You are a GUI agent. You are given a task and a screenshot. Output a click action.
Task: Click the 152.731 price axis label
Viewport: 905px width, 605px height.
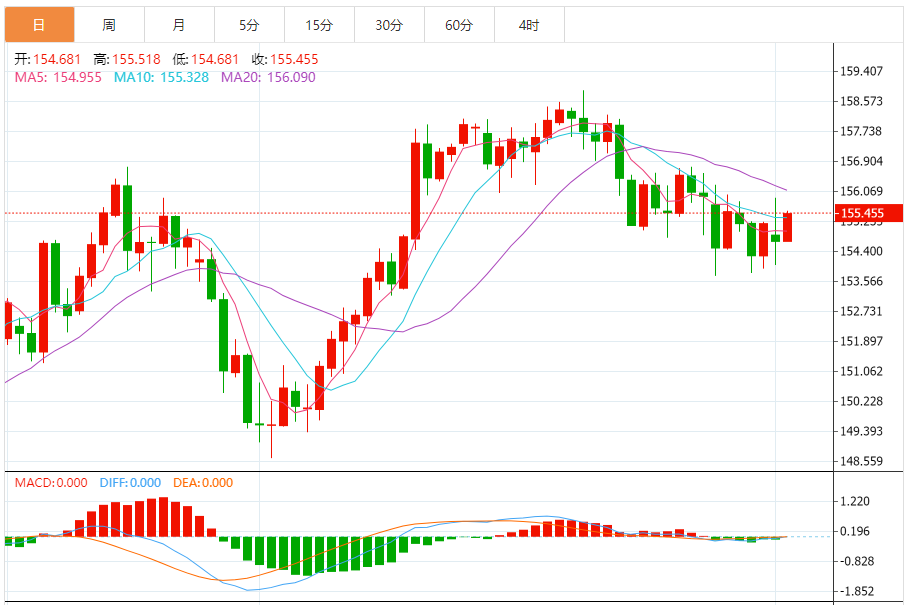click(861, 312)
